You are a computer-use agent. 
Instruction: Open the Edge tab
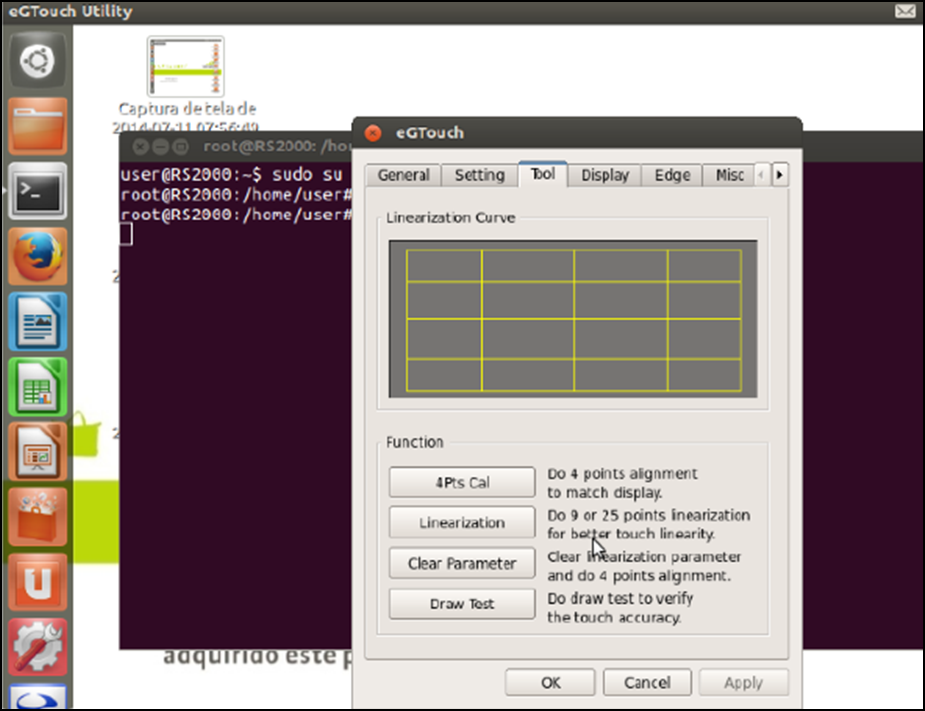pos(672,175)
